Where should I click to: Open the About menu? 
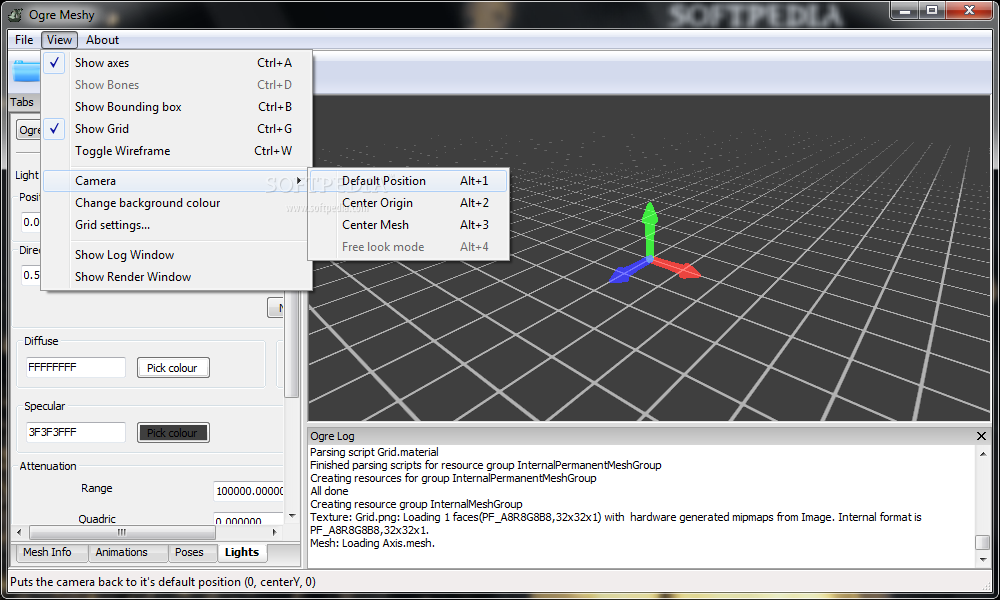tap(103, 40)
